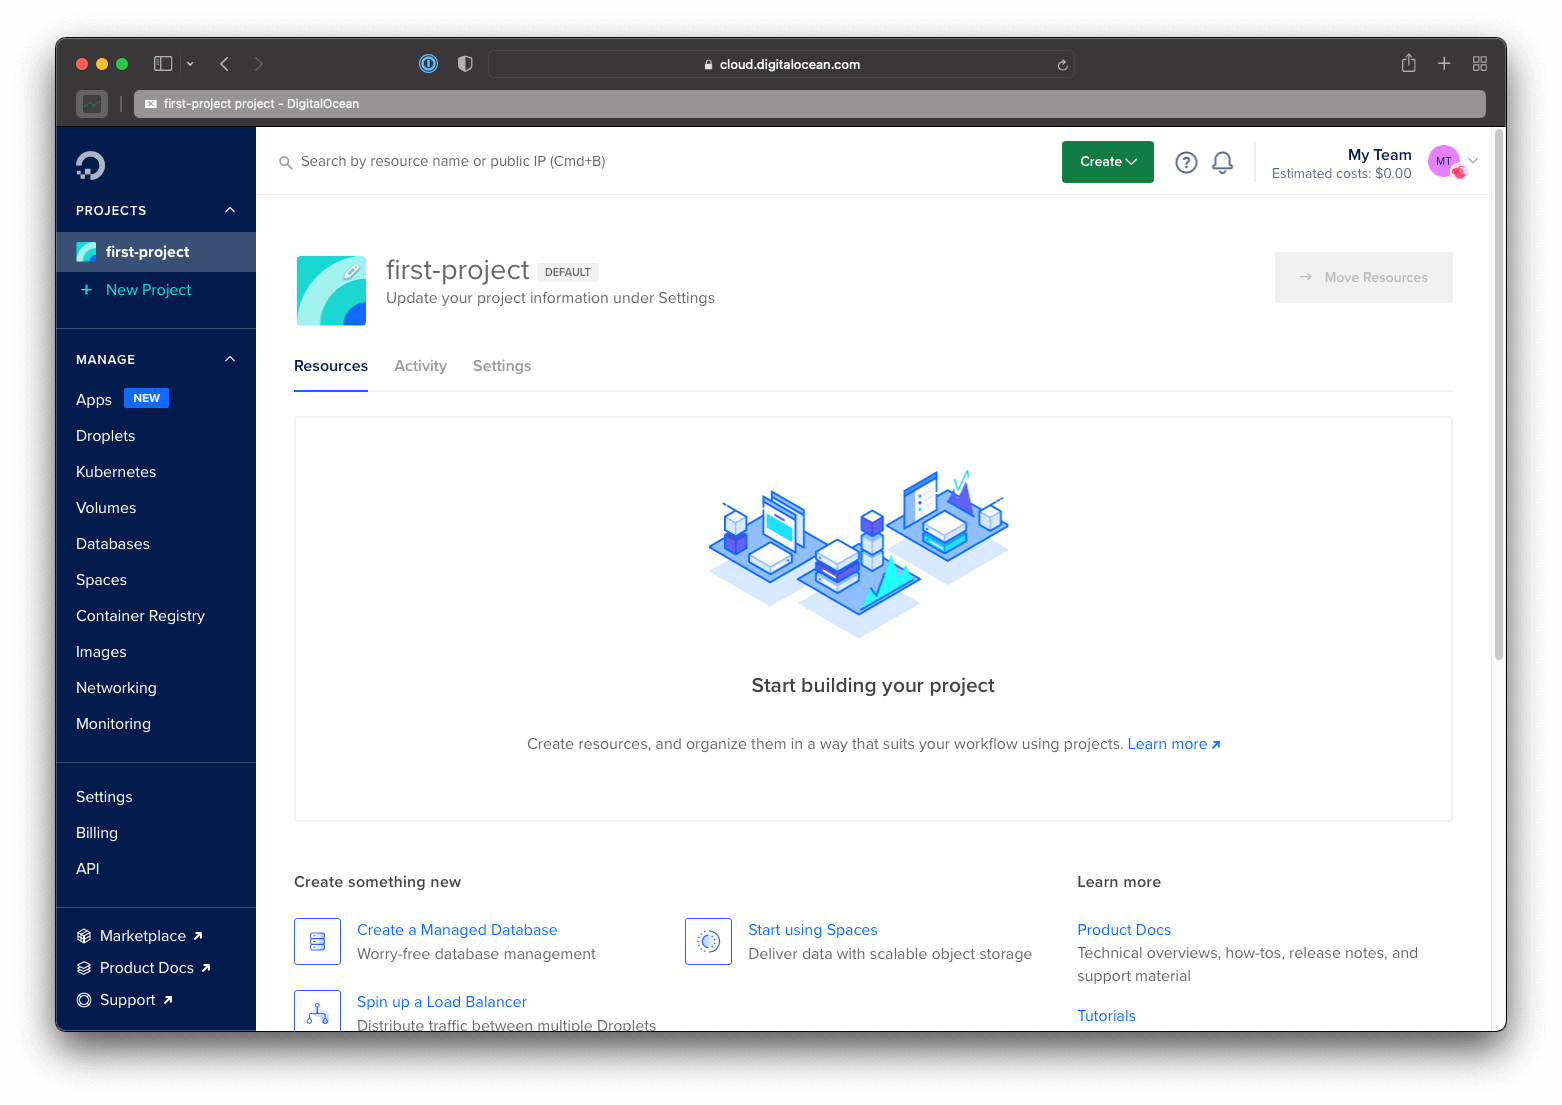Click the page vertical scrollbar
The image size is (1562, 1105).
point(1498,394)
